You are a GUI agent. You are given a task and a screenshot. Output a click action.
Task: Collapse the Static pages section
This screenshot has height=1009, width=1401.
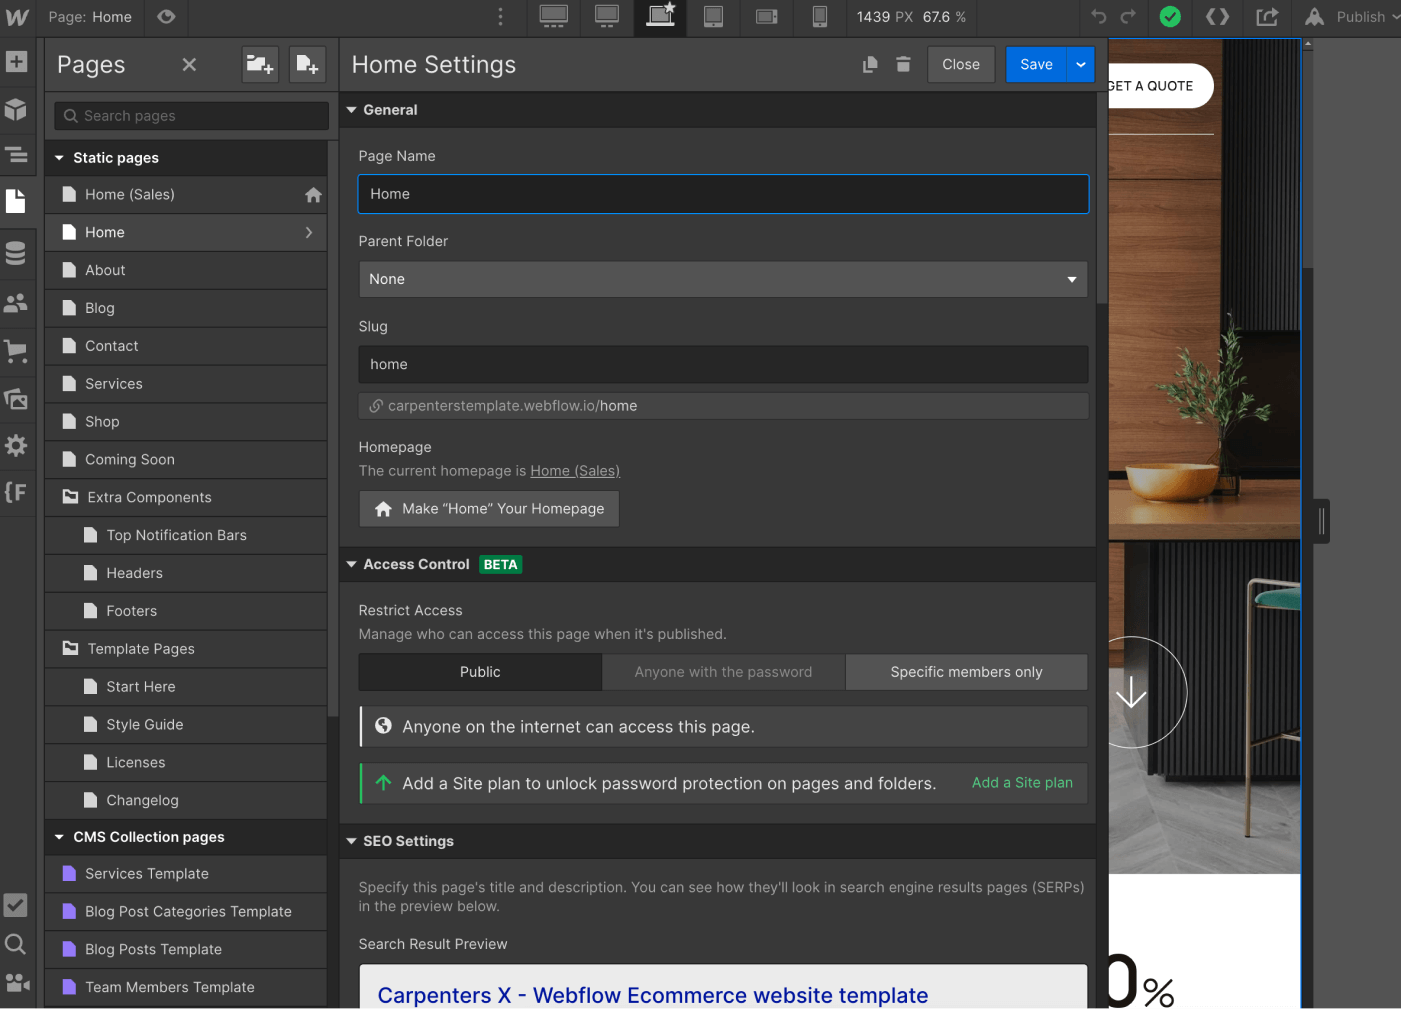(x=58, y=157)
